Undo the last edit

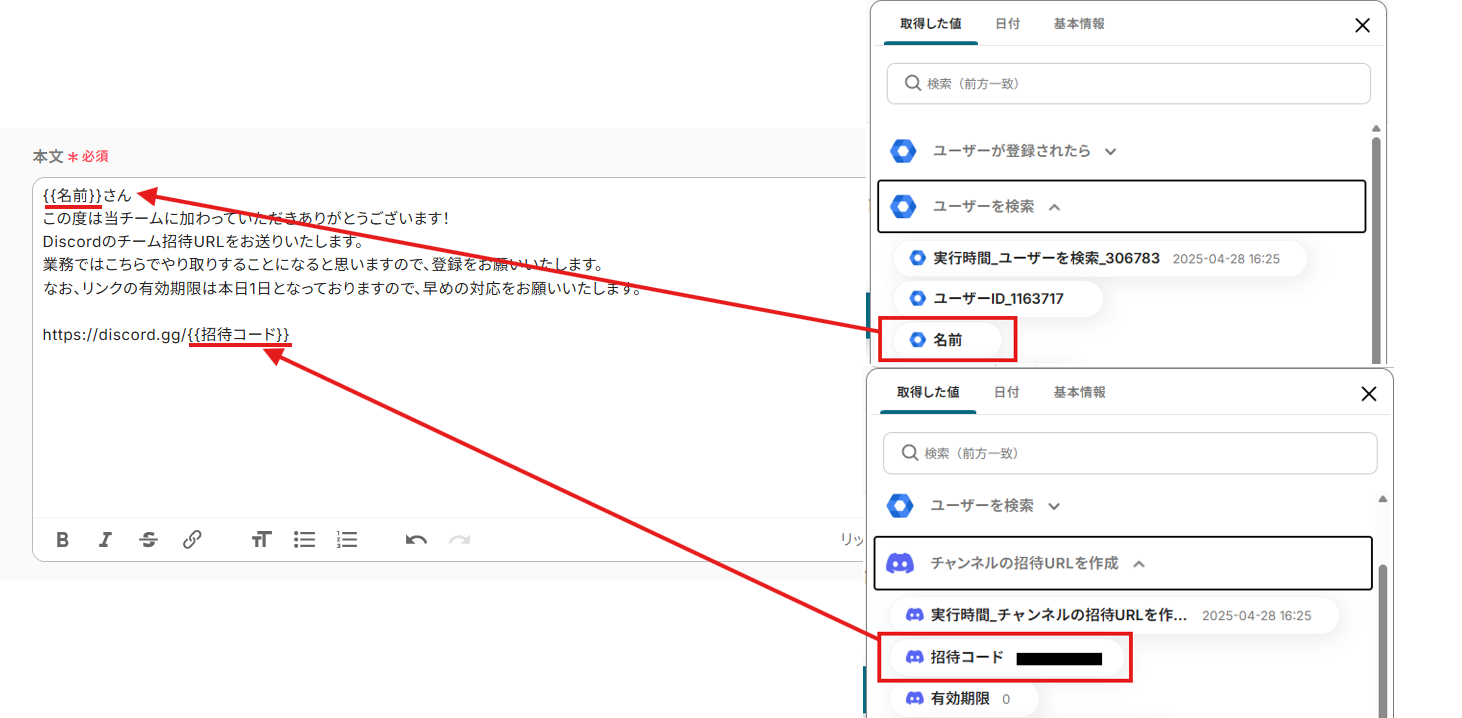click(x=416, y=540)
